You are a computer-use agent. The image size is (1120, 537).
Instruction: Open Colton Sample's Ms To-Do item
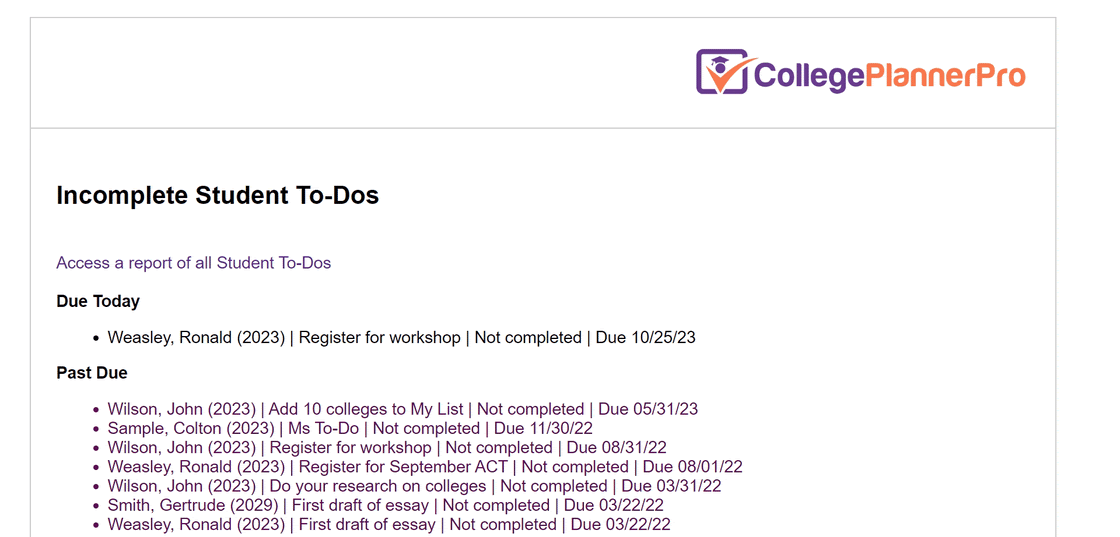coord(350,428)
